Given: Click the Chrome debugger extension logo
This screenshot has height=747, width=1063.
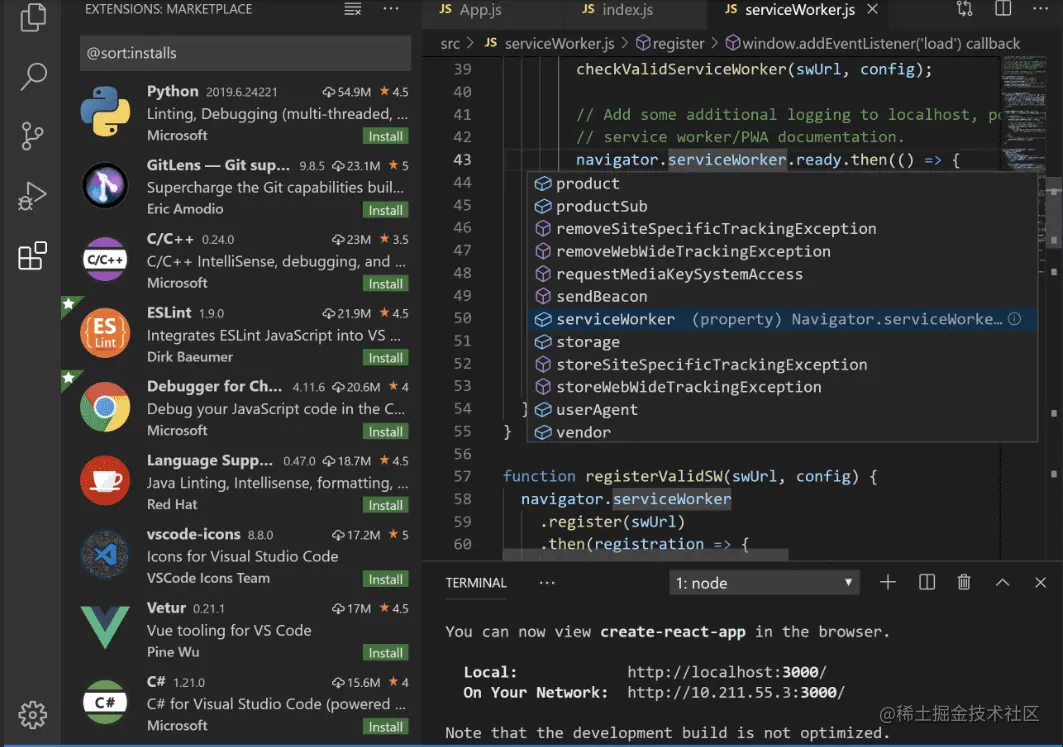Looking at the screenshot, I should coord(105,407).
